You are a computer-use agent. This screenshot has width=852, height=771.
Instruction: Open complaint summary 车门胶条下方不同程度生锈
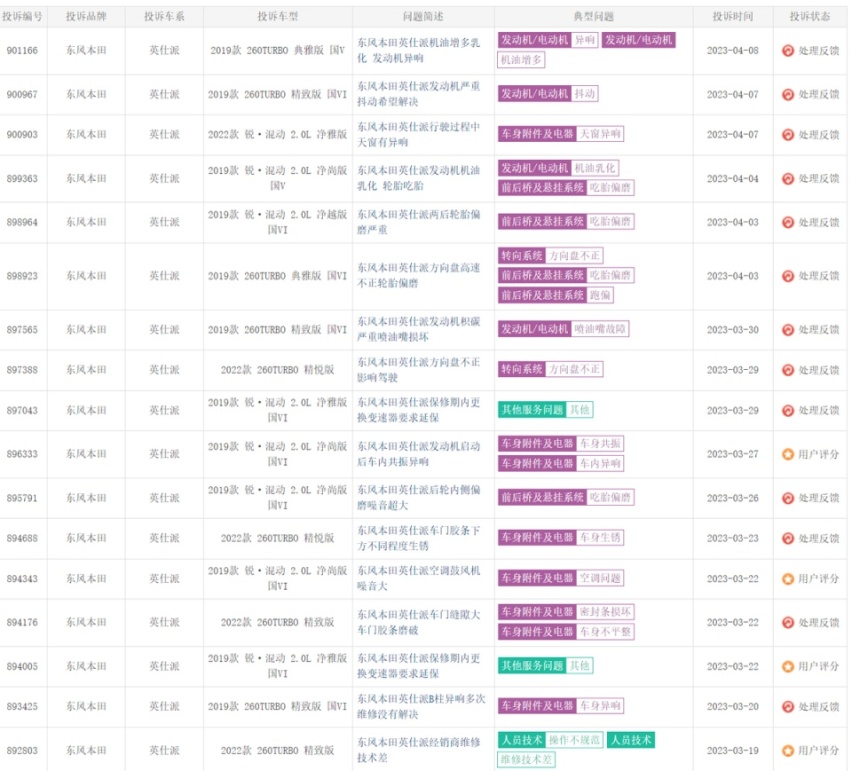(418, 538)
